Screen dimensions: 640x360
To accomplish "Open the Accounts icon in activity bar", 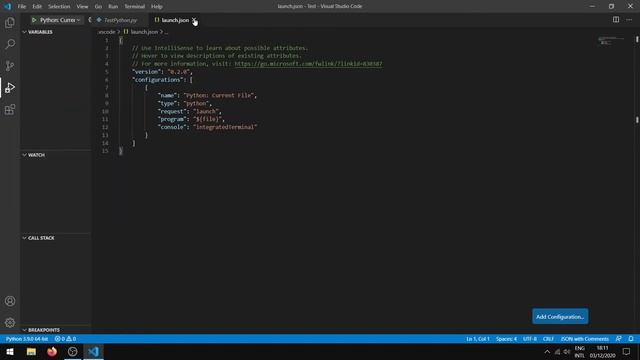I will 10,301.
